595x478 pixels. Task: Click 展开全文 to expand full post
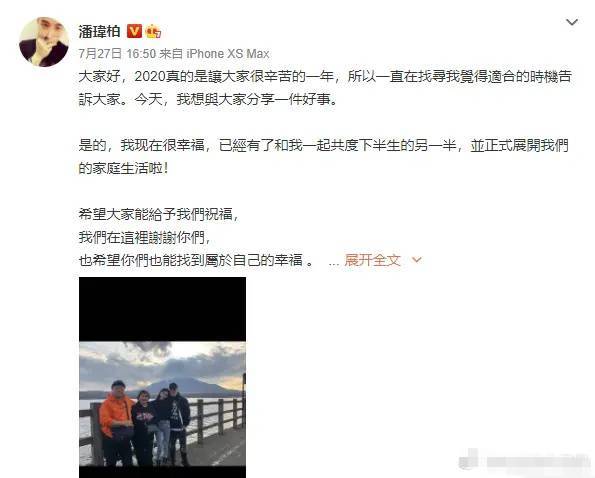pos(372,260)
